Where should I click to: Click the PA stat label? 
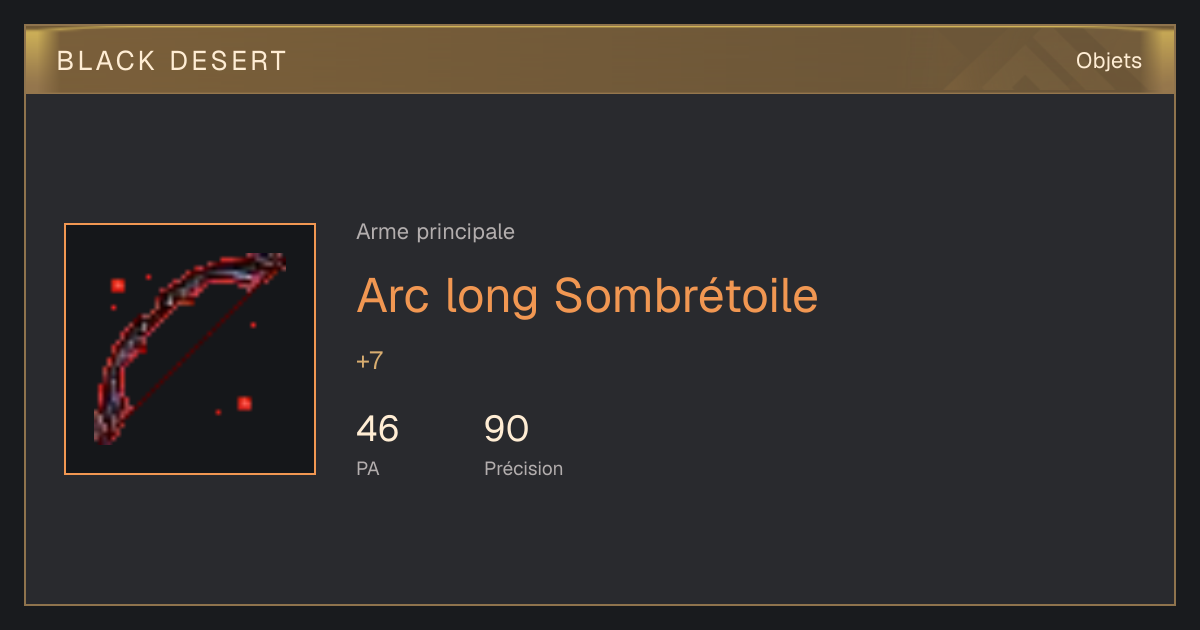click(368, 468)
